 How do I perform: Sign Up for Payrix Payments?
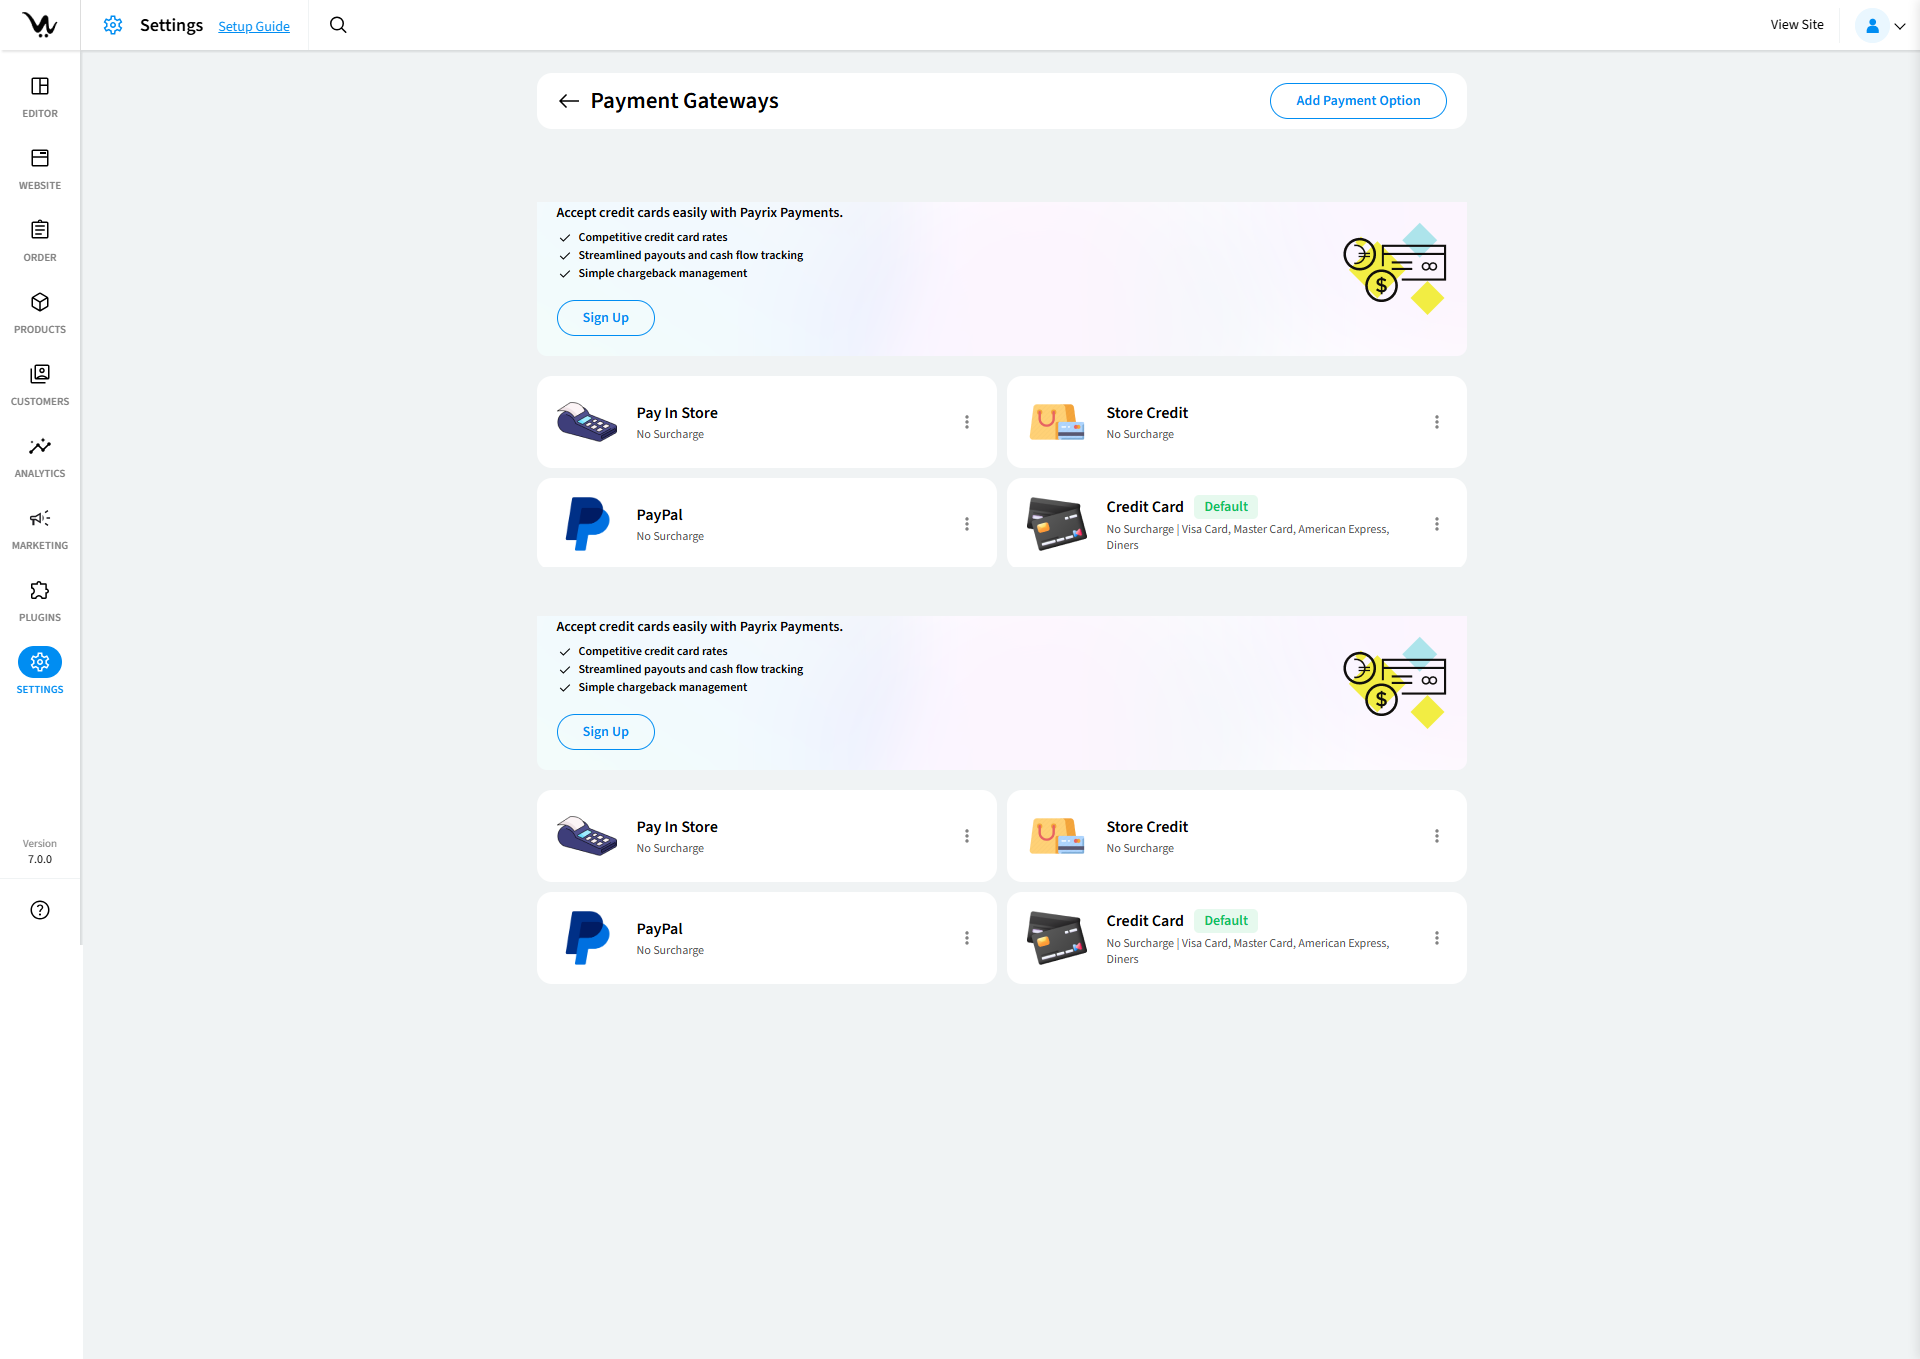[605, 317]
